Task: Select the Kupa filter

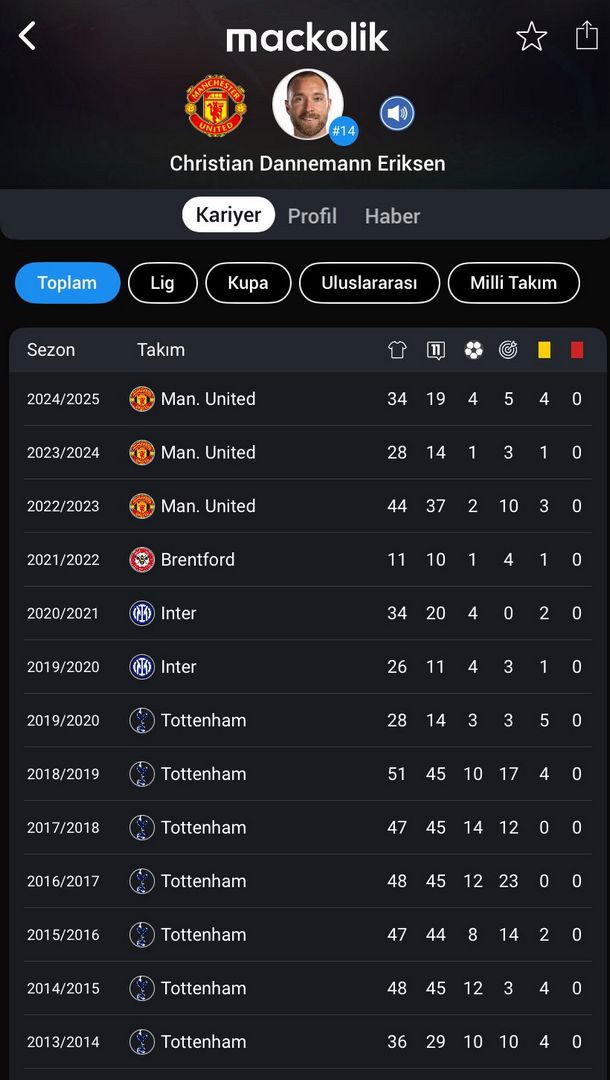Action: point(248,283)
